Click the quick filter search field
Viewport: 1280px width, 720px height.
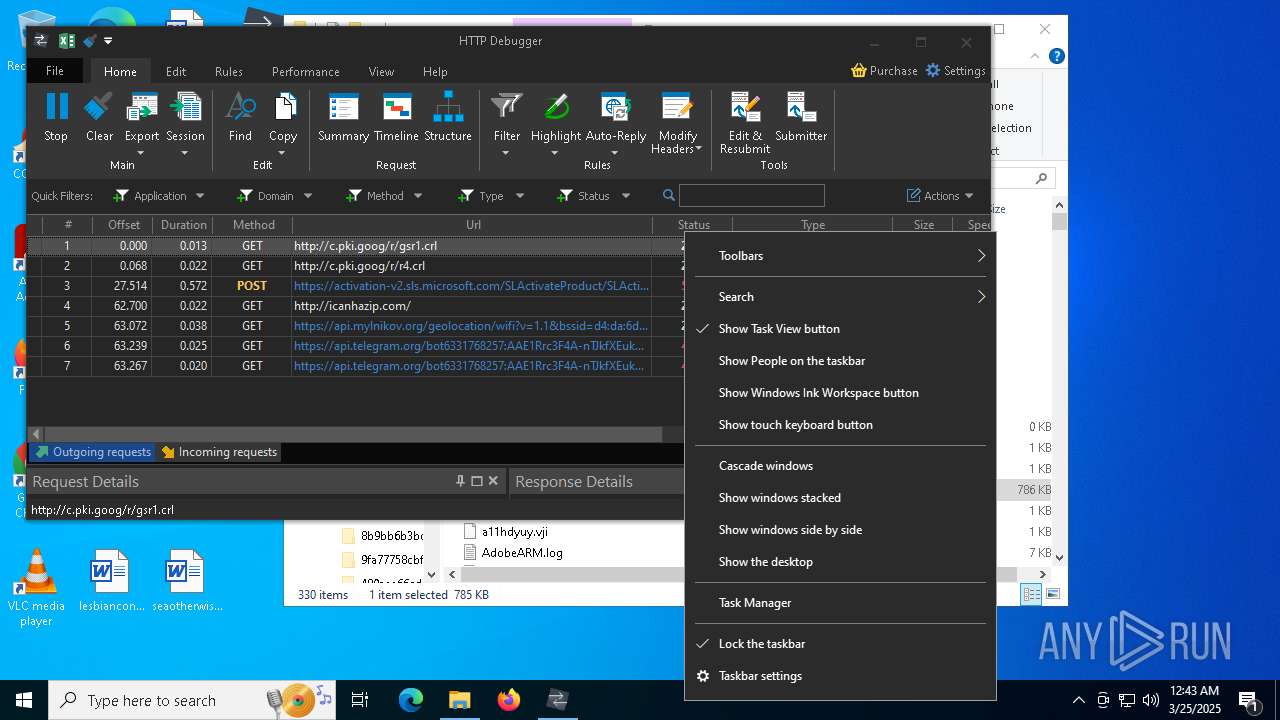752,196
